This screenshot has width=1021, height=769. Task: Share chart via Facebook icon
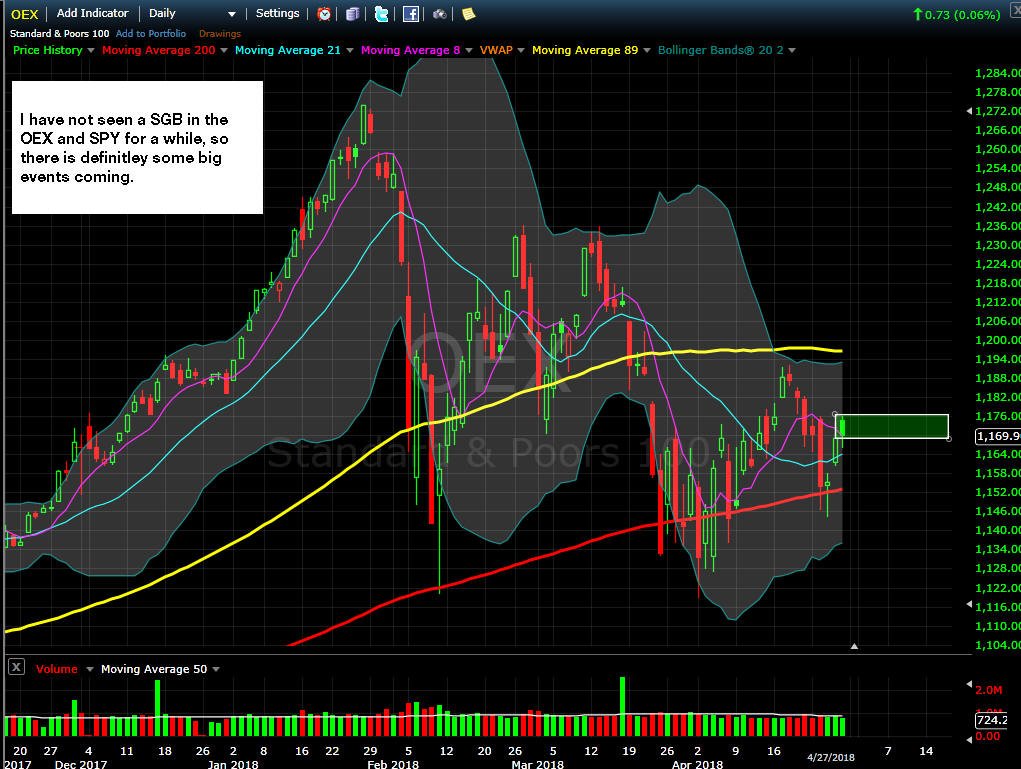(411, 14)
